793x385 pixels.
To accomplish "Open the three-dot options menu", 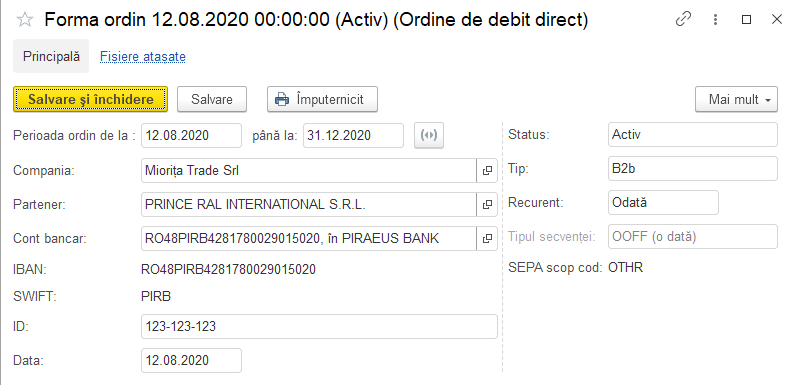I will point(715,19).
